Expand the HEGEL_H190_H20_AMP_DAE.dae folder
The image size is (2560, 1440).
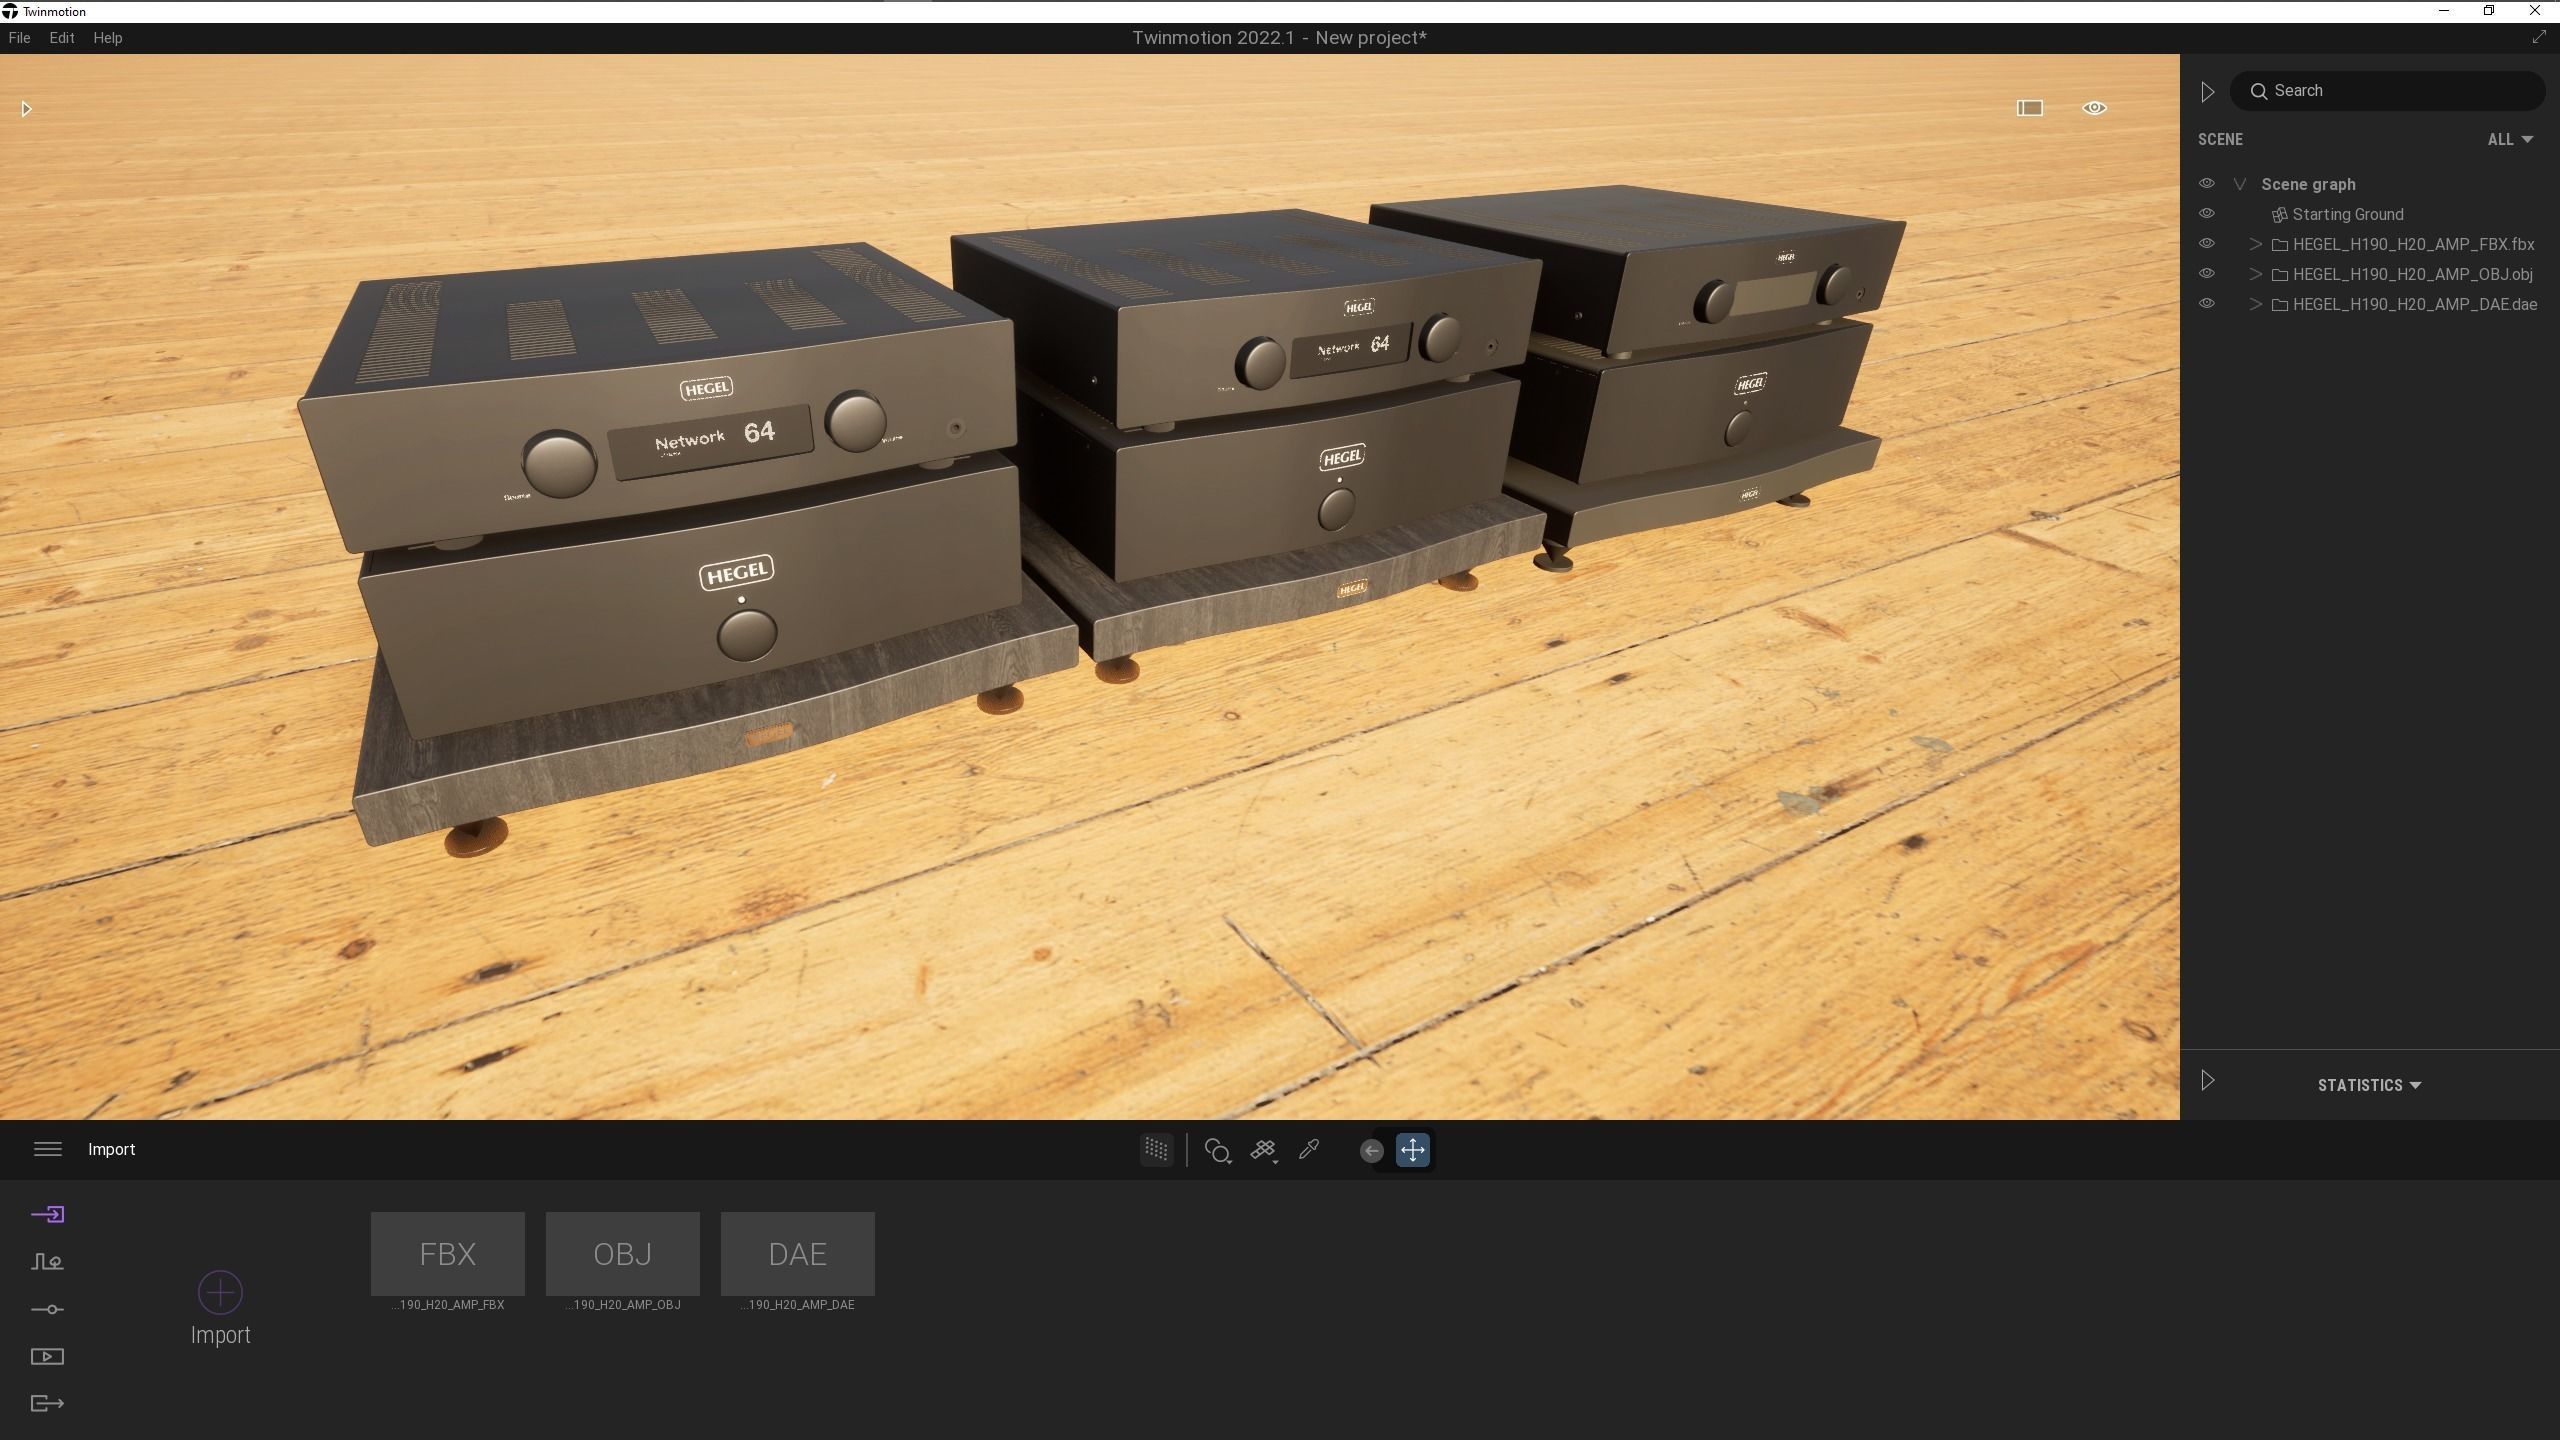click(2255, 305)
